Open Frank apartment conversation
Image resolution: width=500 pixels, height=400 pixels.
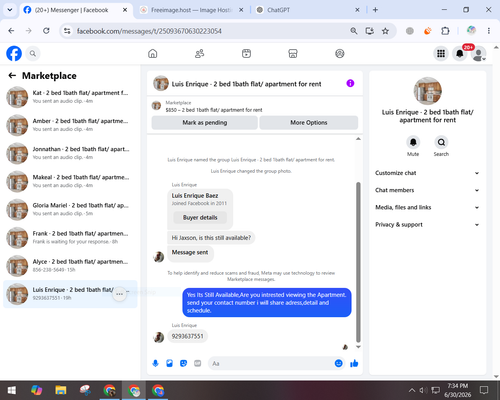pos(70,237)
